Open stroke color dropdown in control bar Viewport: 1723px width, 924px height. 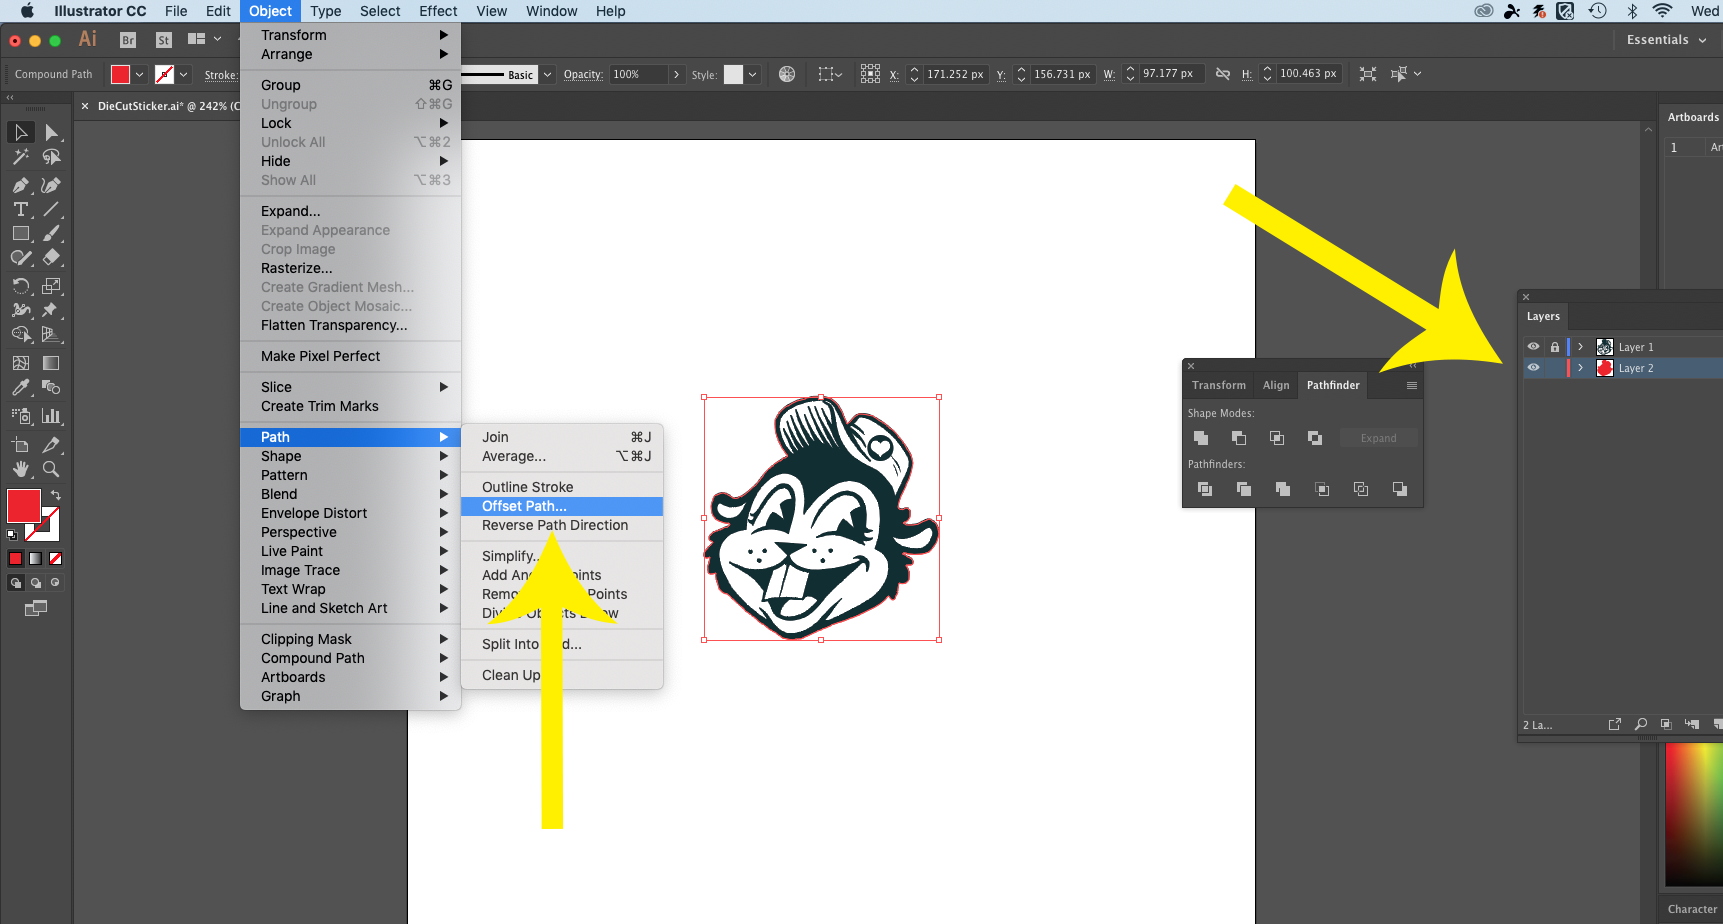click(x=183, y=75)
